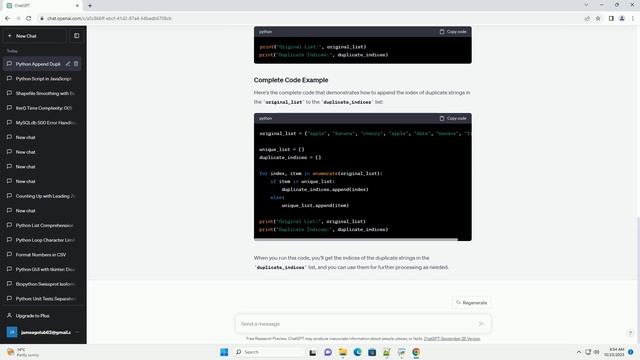Open the Windows Start menu
This screenshot has height=360, width=640.
pos(224,352)
